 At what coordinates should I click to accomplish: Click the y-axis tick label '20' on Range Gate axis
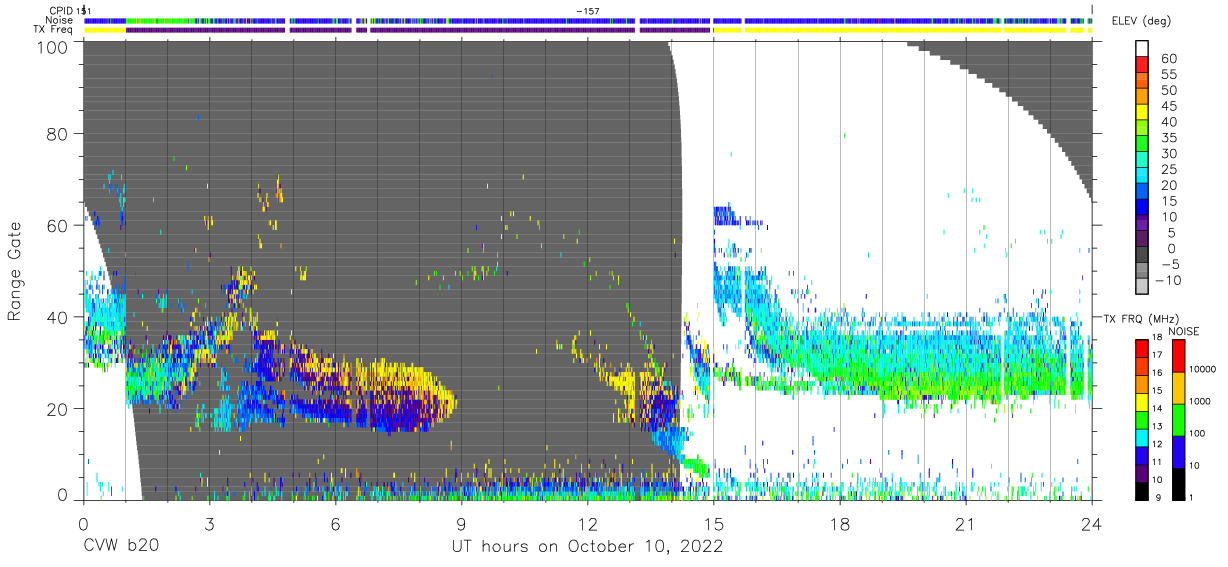coord(59,408)
